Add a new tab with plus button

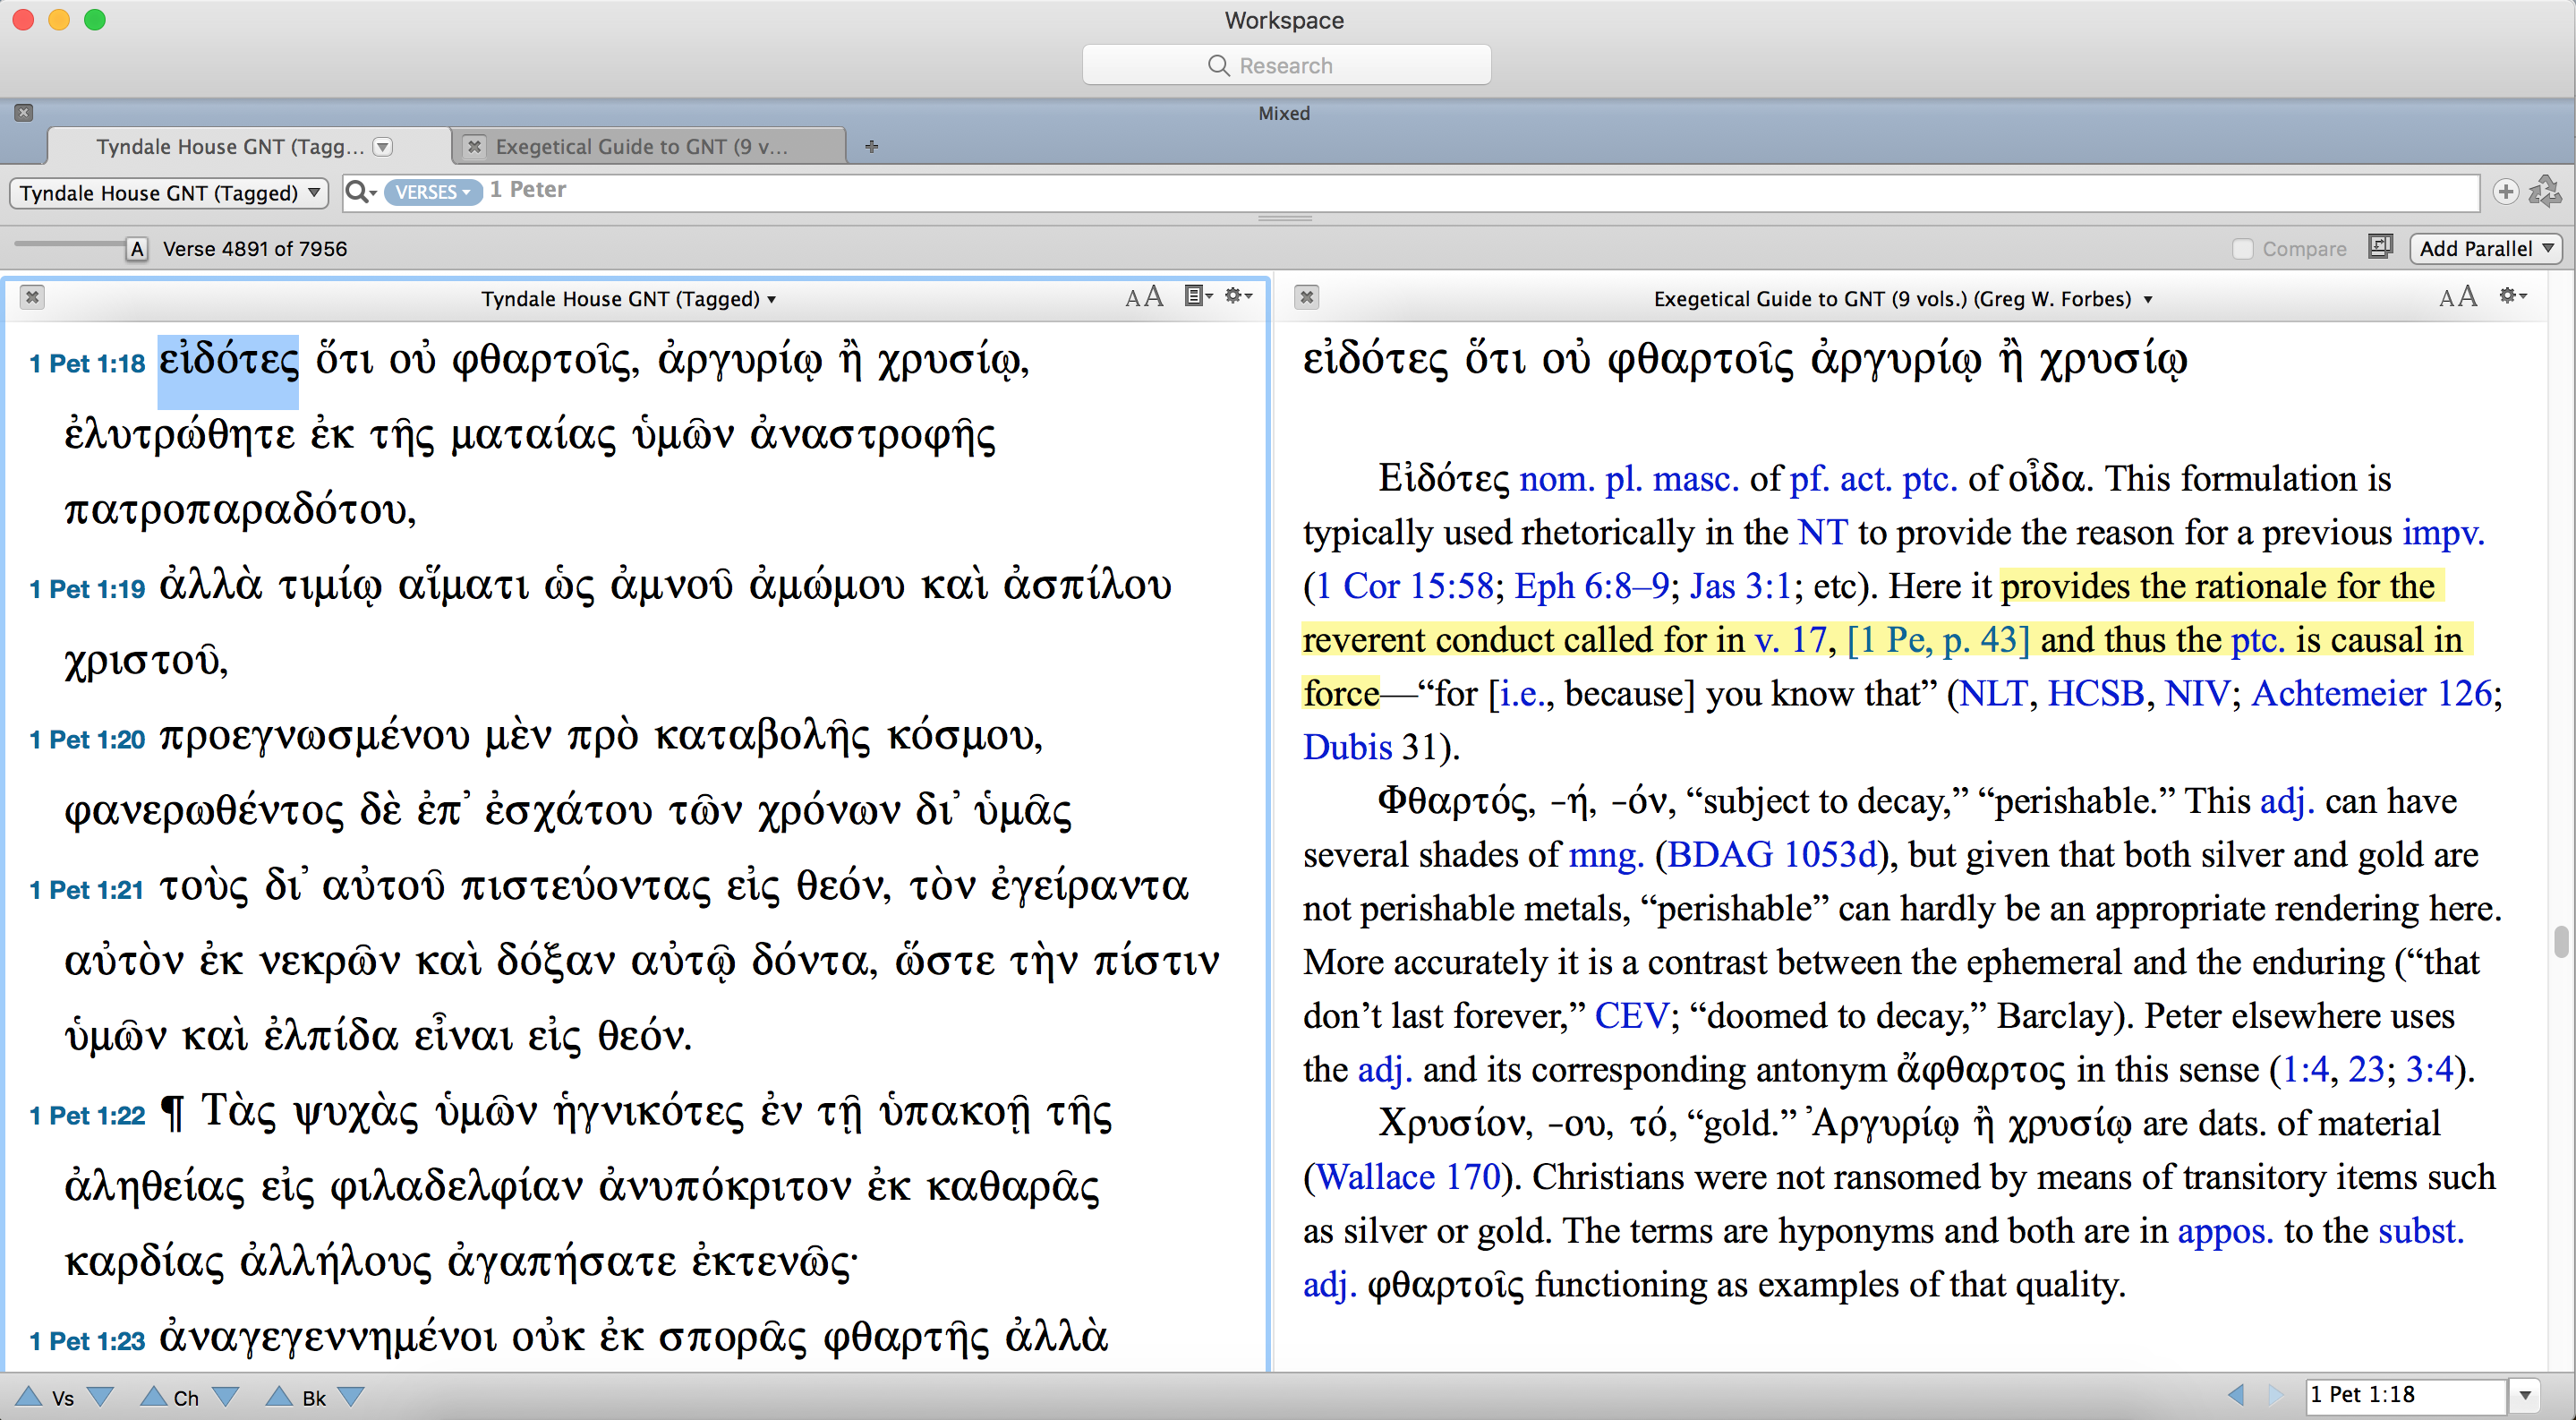click(871, 147)
